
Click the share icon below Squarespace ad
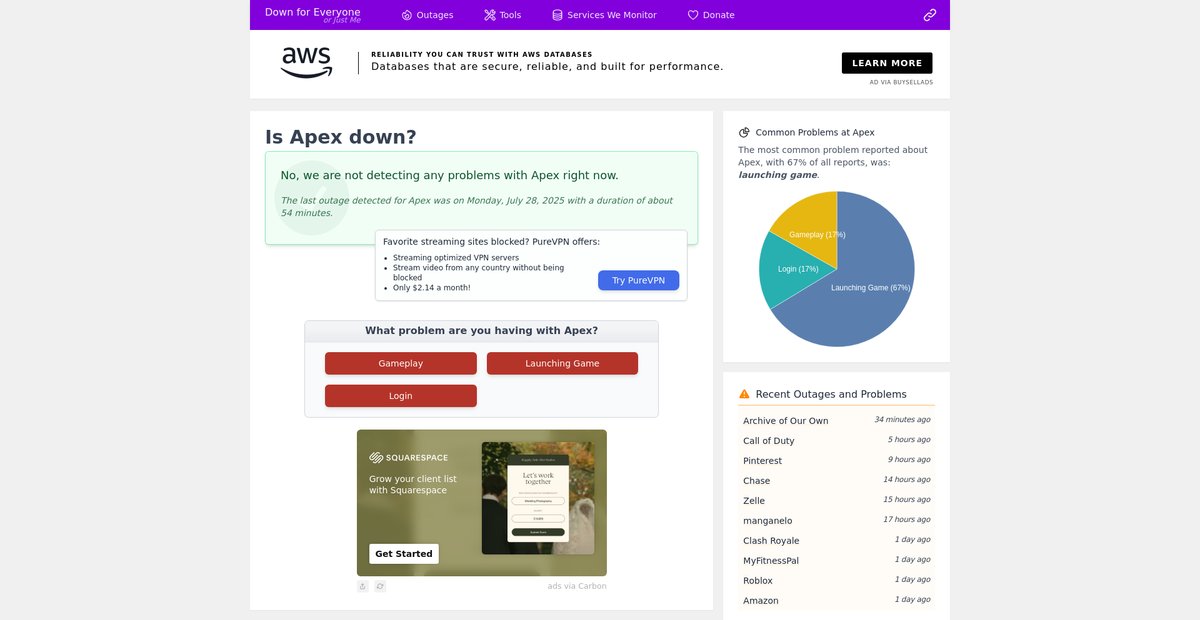[363, 586]
